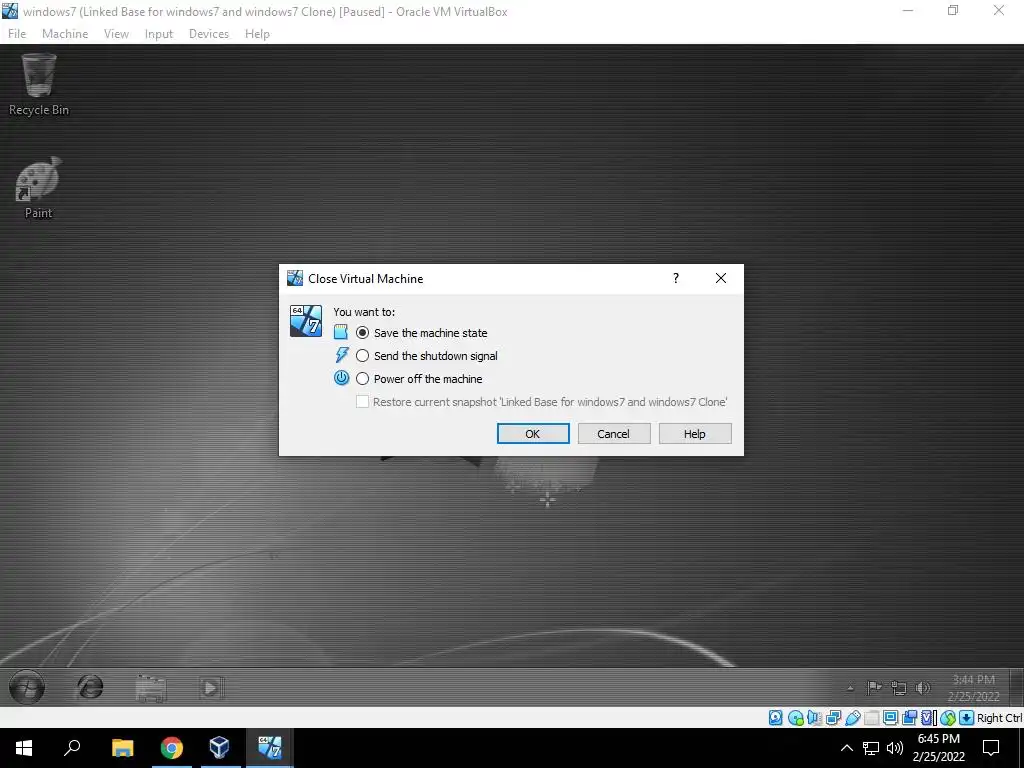Click the VirtualBox logo in dialog title bar
The width and height of the screenshot is (1024, 768).
coord(295,278)
